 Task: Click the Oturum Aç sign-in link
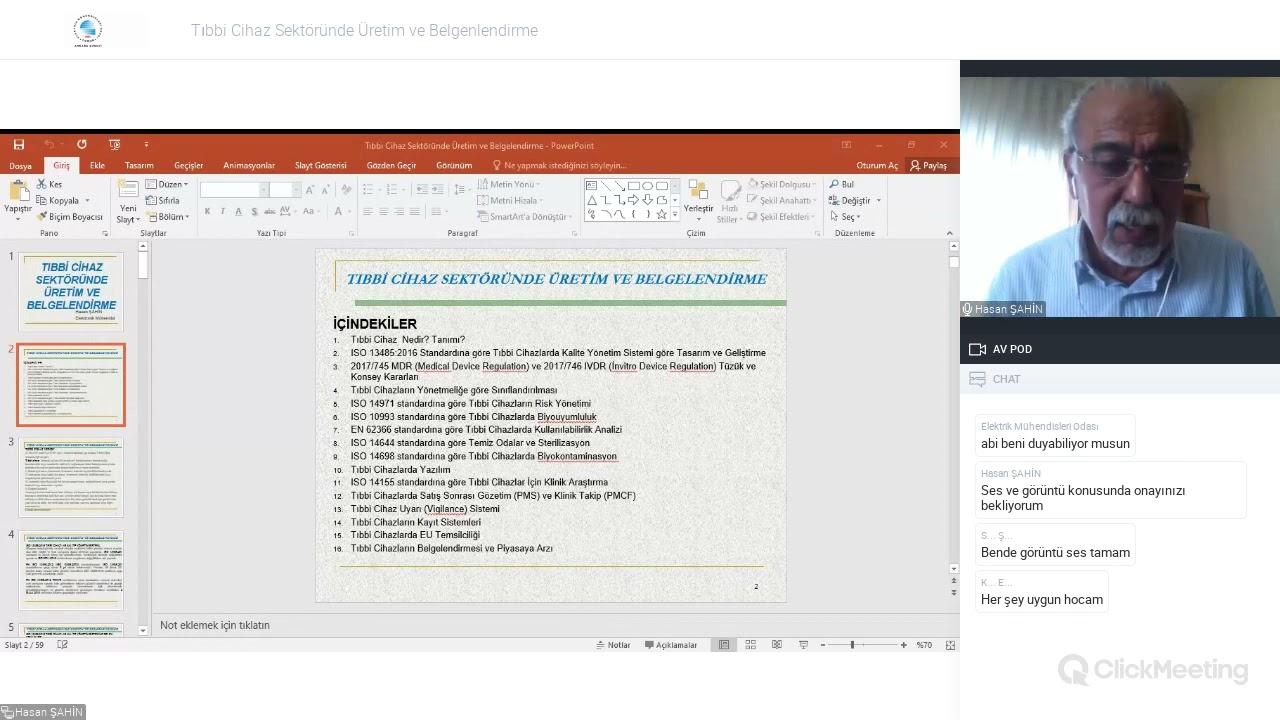(x=877, y=166)
